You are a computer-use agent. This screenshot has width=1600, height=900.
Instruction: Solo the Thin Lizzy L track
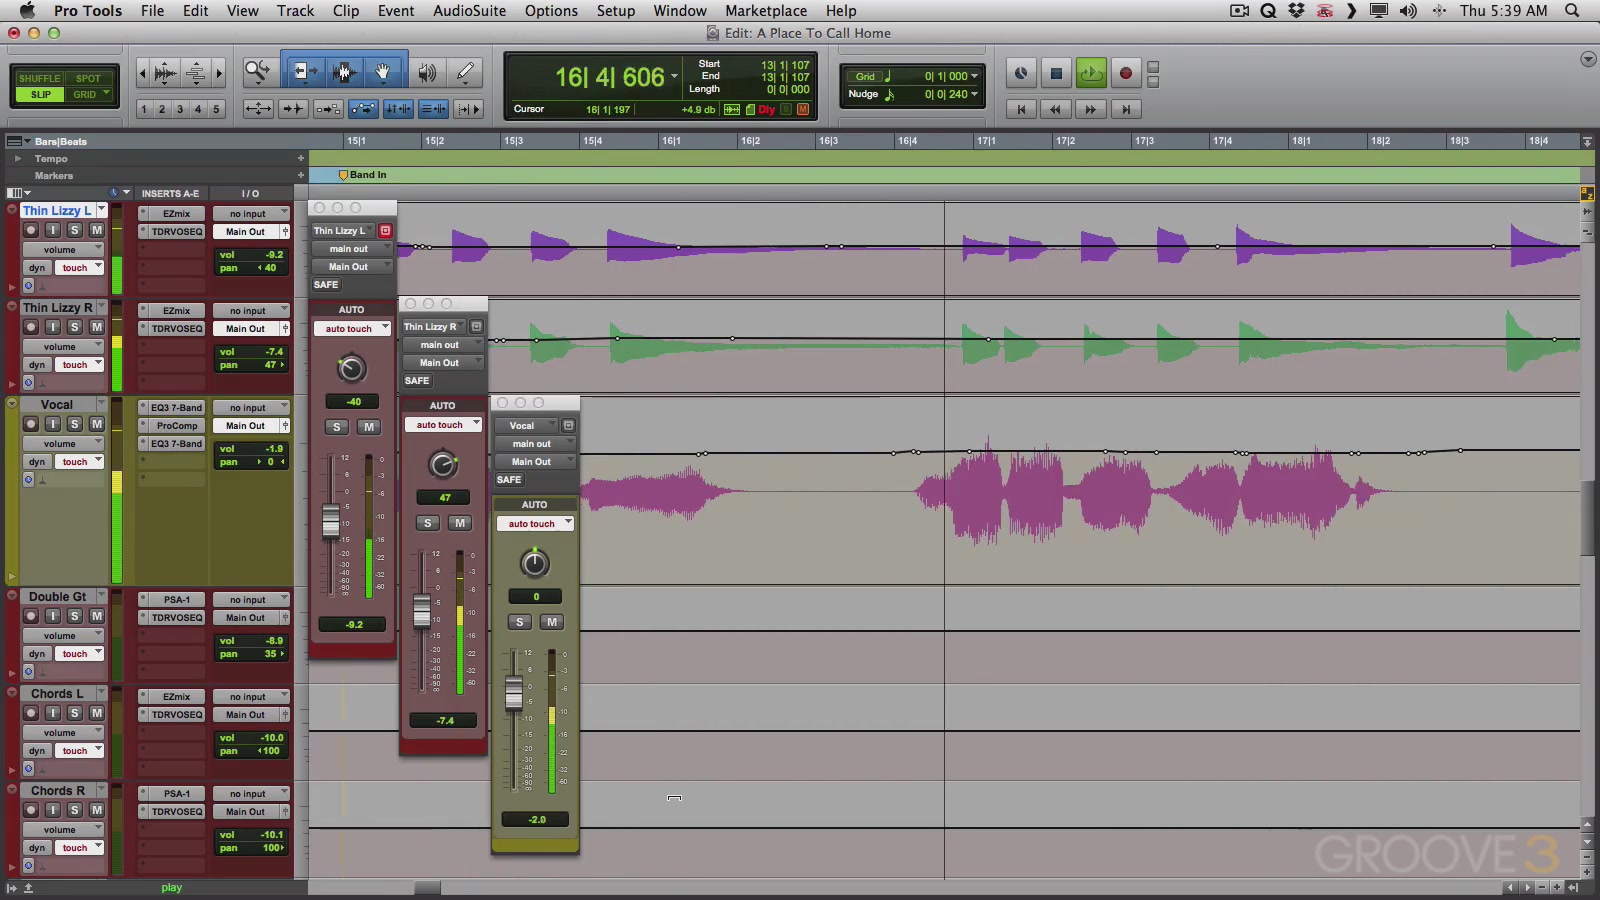[x=74, y=230]
